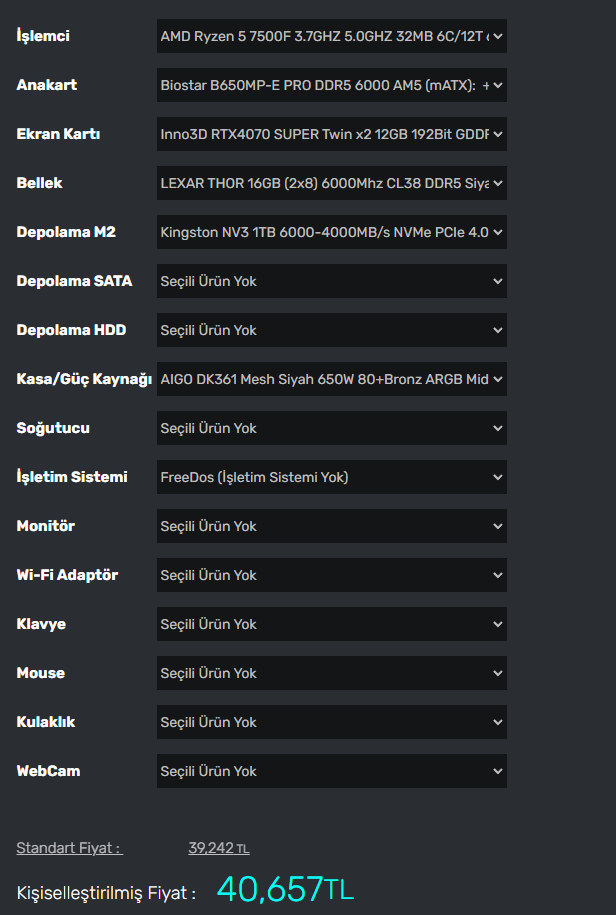Click the 40,657 TL customized price
Viewport: 616px width, 915px height.
(285, 889)
